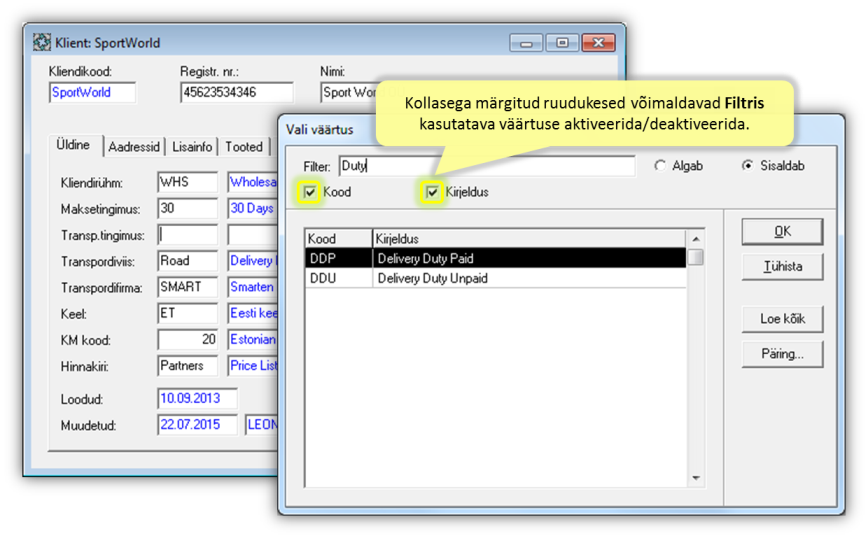Click the Klient window title bar app icon
This screenshot has width=868, height=538.
(42, 43)
